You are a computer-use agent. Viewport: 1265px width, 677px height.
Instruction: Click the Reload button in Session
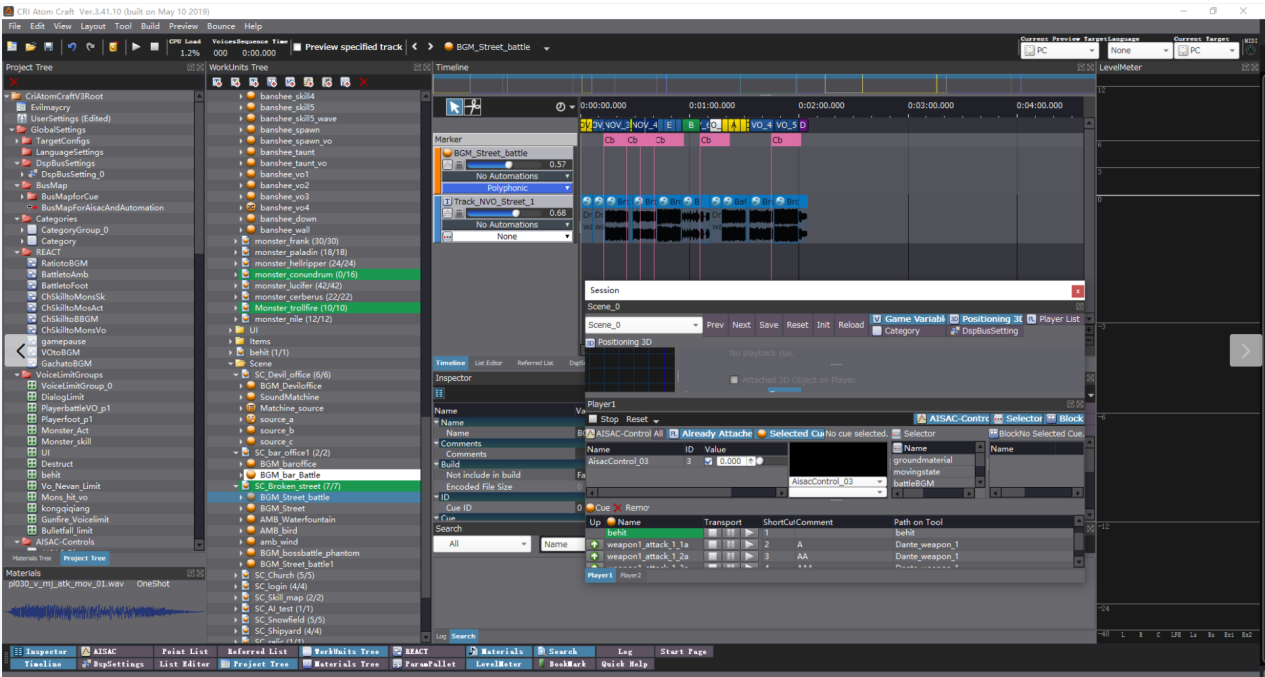click(x=851, y=325)
